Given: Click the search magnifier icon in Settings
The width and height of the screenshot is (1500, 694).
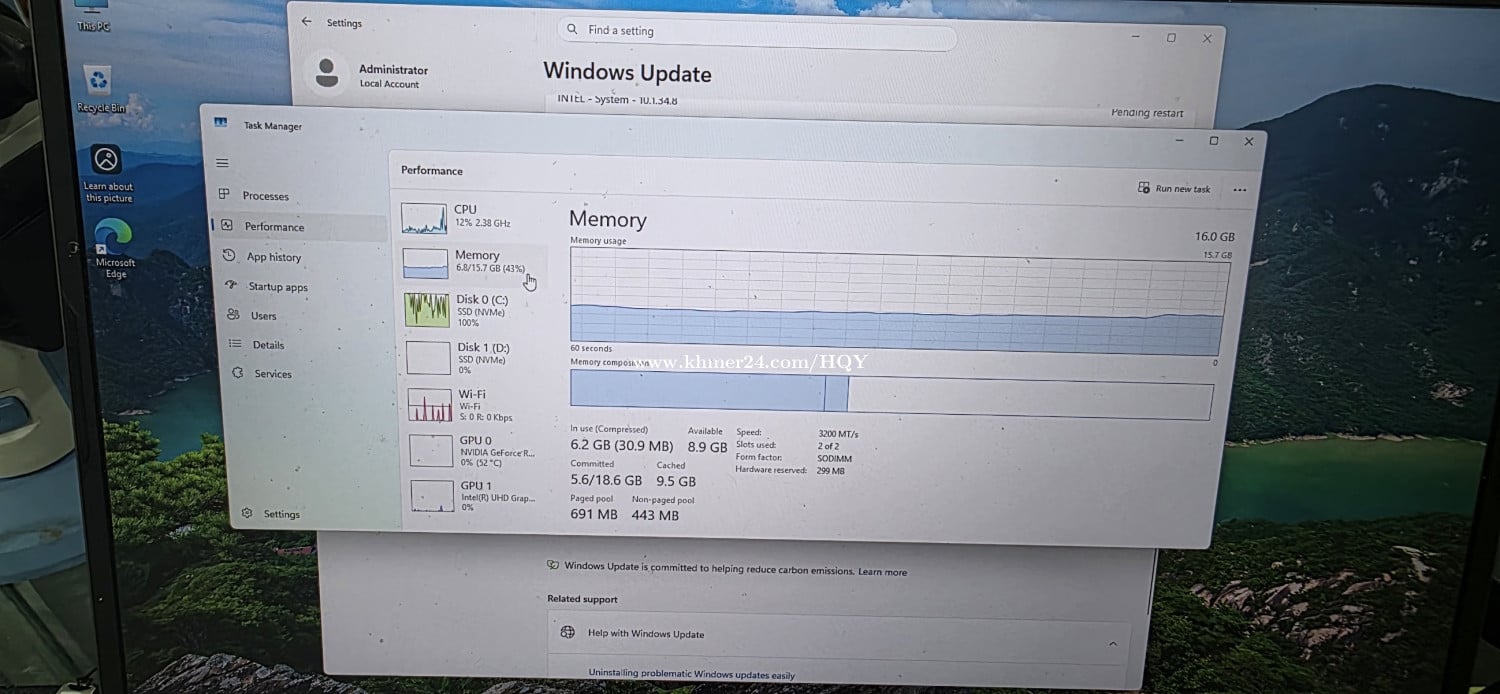Looking at the screenshot, I should pos(572,29).
